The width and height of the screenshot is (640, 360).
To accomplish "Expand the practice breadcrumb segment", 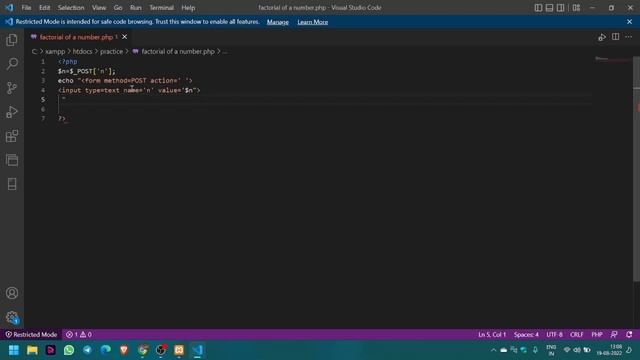I will click(x=111, y=51).
